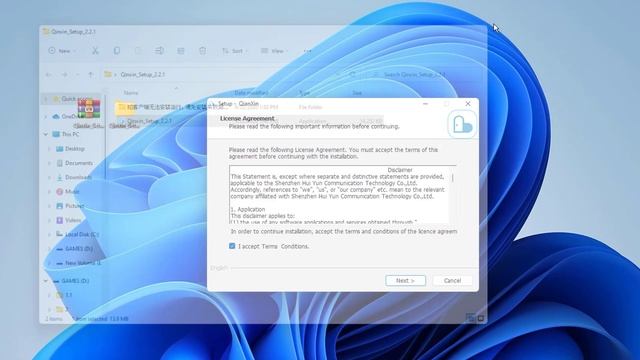Image resolution: width=640 pixels, height=360 pixels.
Task: Click the Cut scissors icon in Explorer
Action: [x=95, y=51]
